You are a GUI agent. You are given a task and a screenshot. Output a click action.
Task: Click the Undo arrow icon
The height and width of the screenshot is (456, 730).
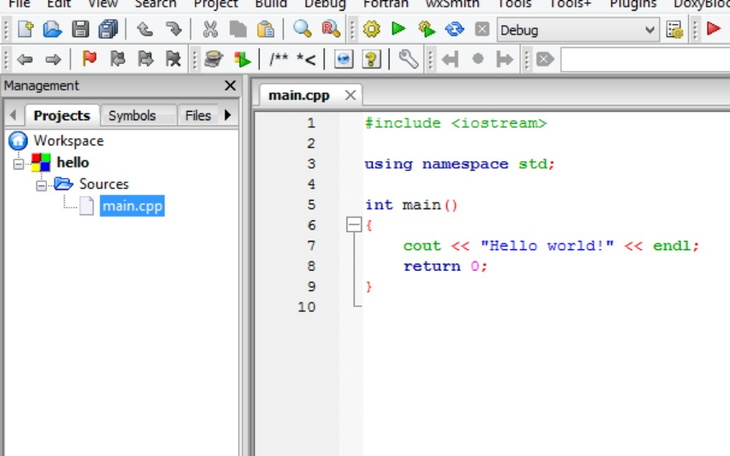145,30
